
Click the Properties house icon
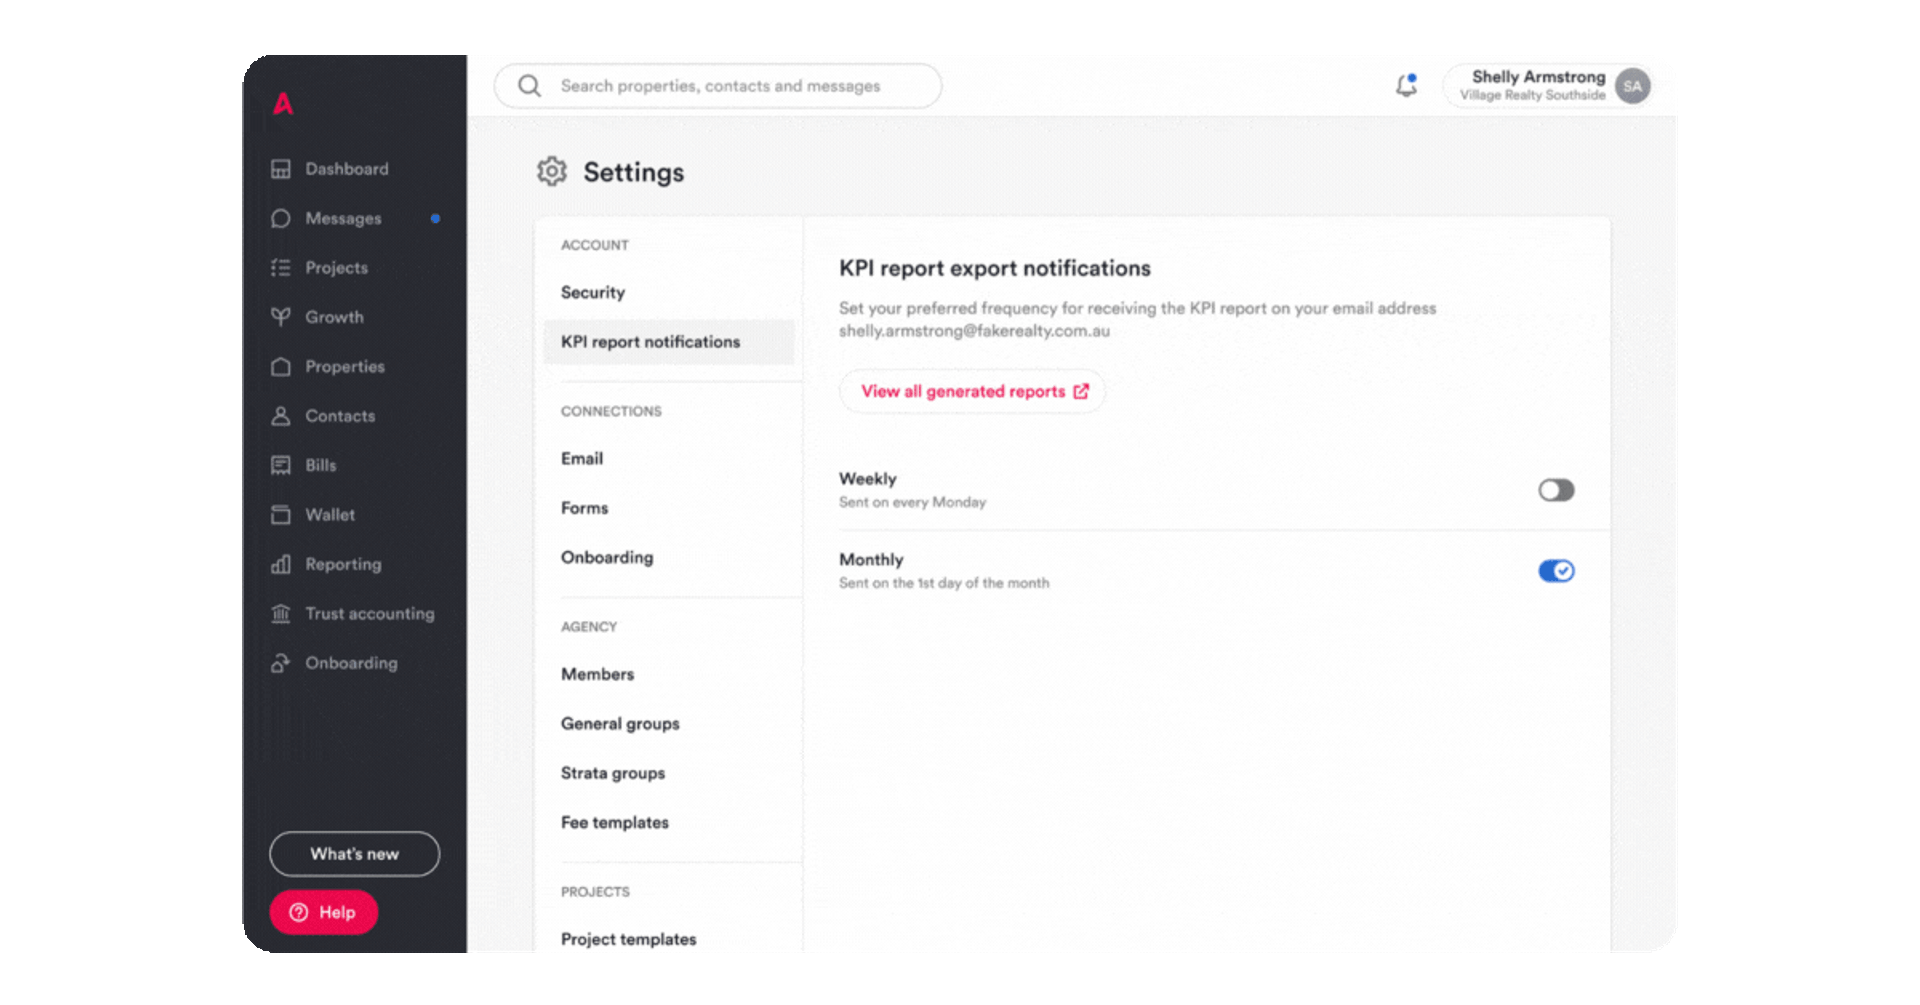281,366
